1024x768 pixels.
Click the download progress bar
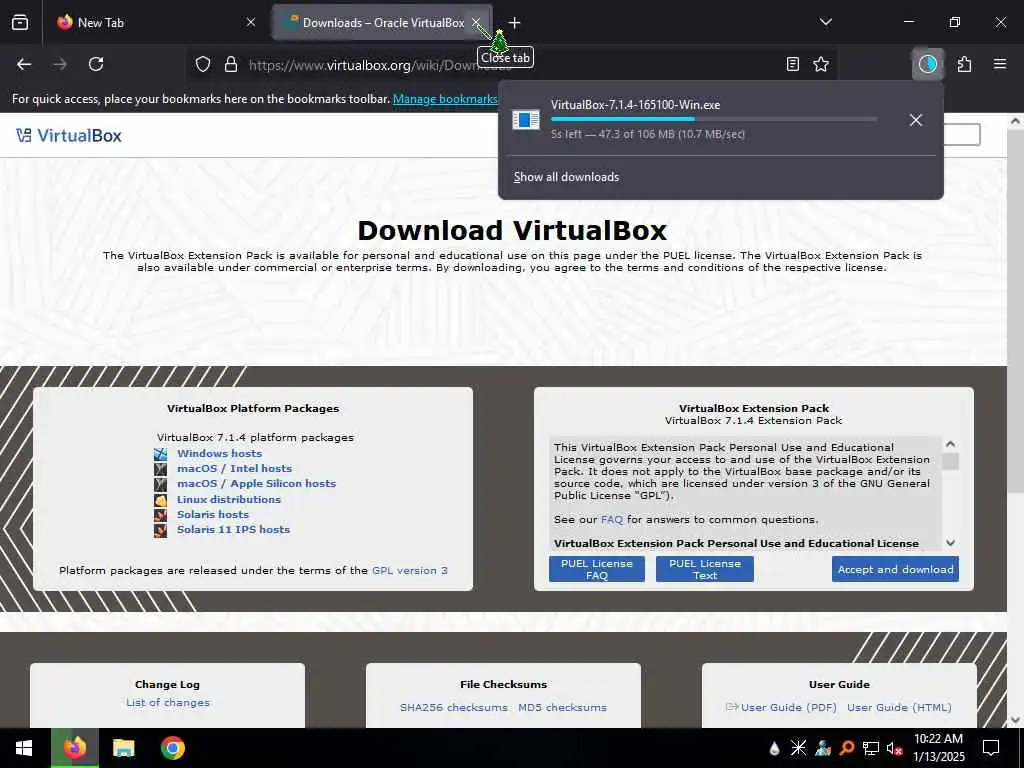(x=714, y=120)
